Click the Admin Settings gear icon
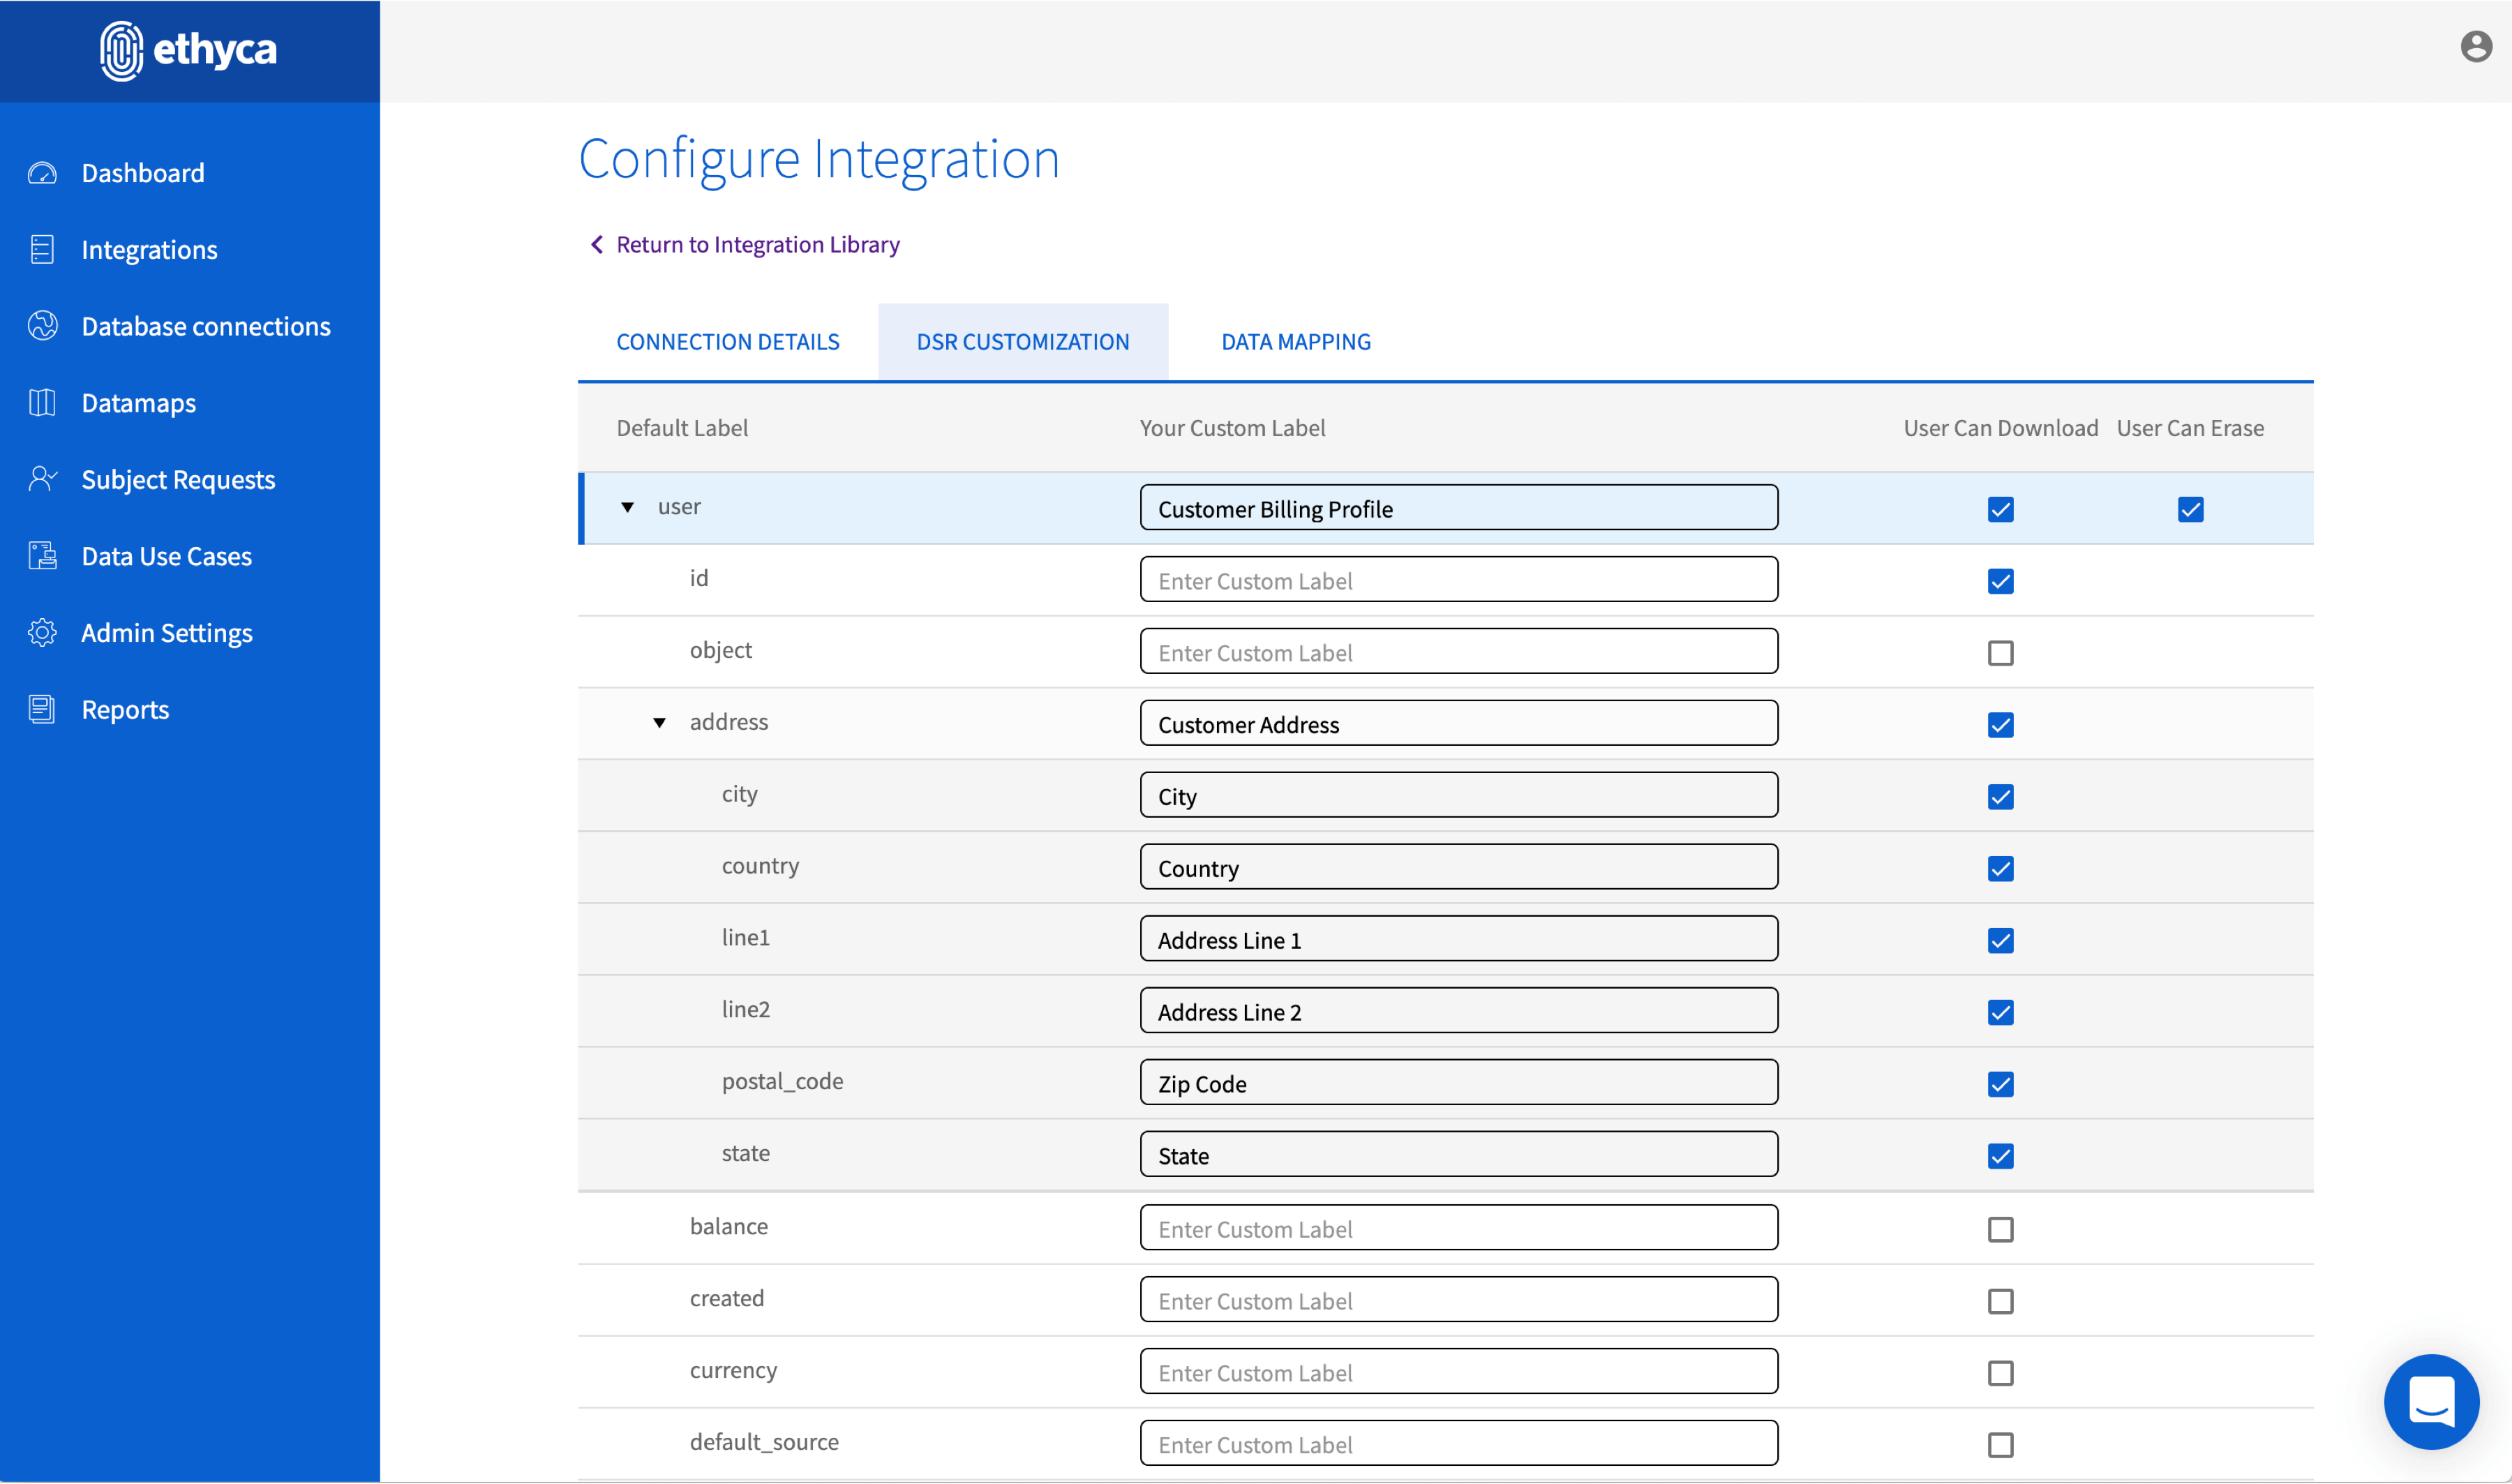The height and width of the screenshot is (1484, 2512). [42, 633]
